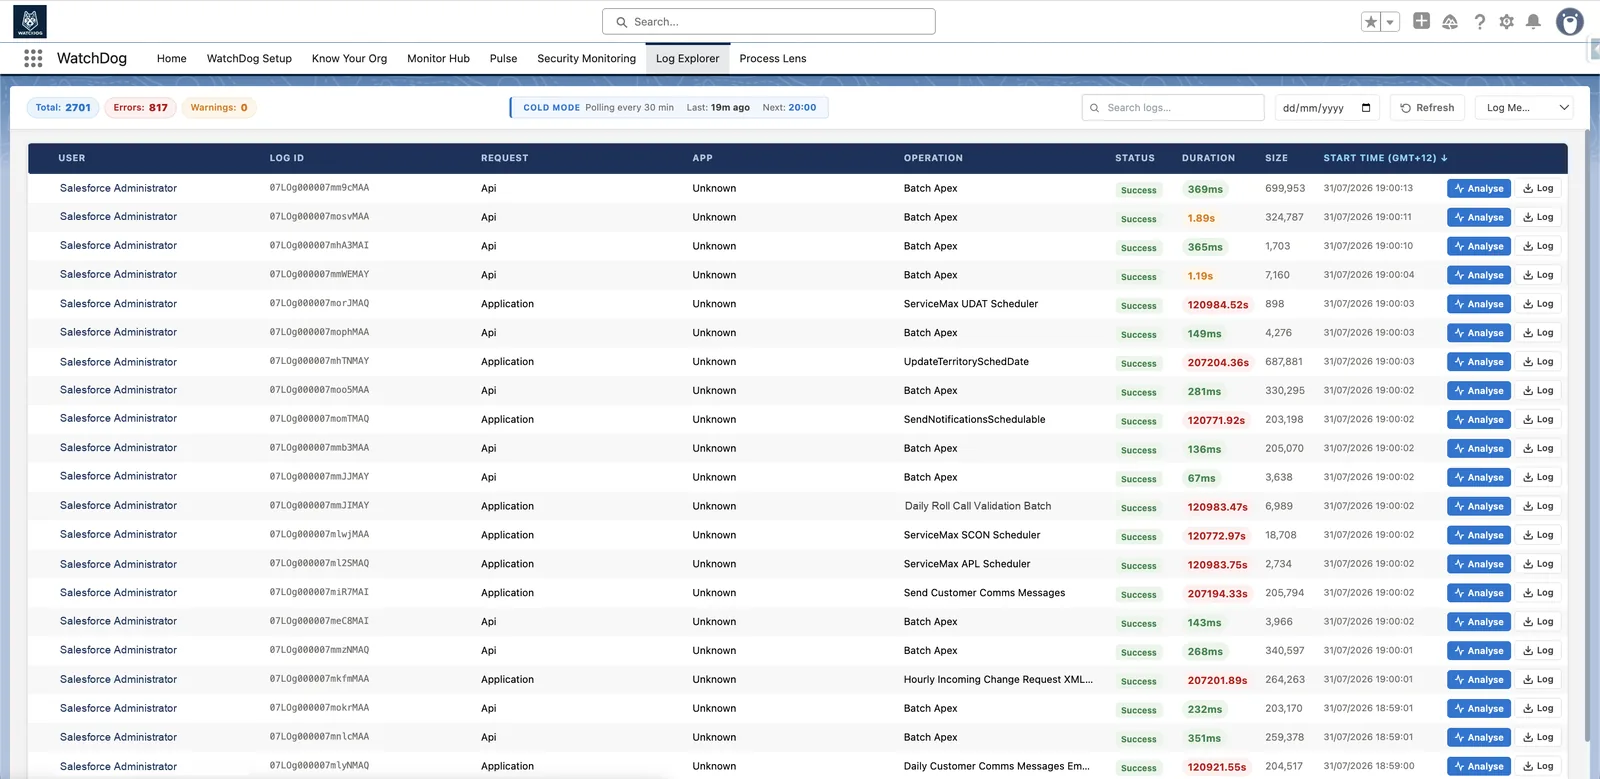Viewport: 1600px width, 779px height.
Task: Analyse the log 07L0g000007mhA3MAI
Action: click(x=1478, y=246)
